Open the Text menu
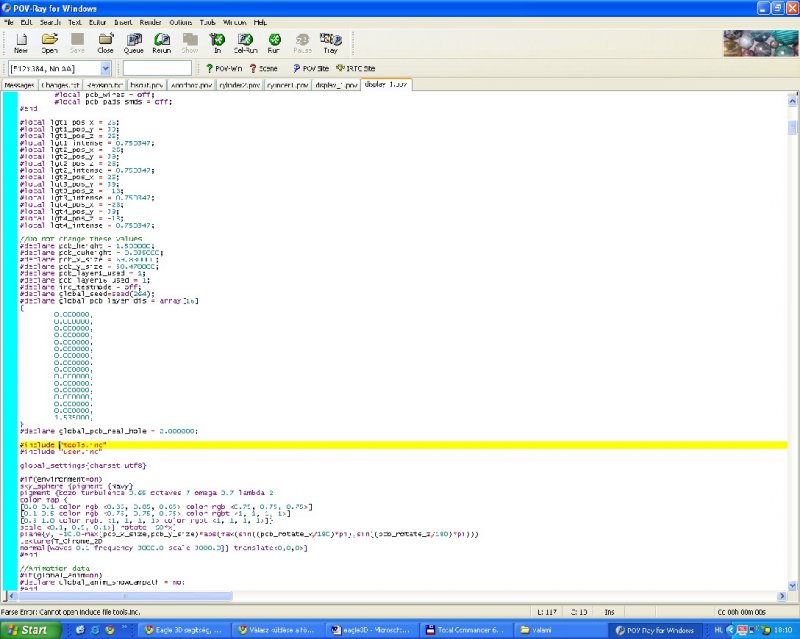 click(x=74, y=22)
